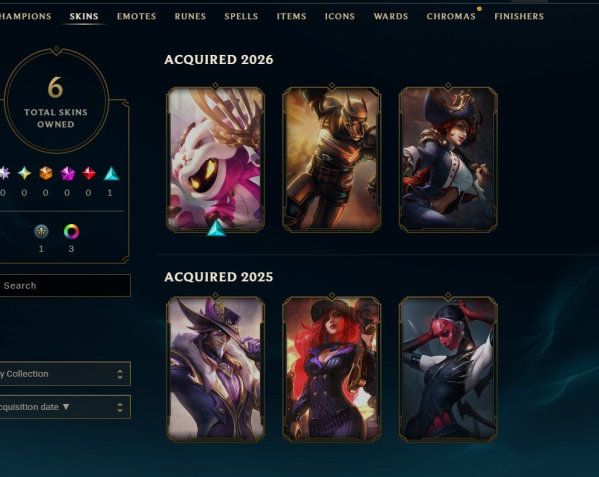Open the Acquisition date sort dropdown
The image size is (599, 477).
pos(65,407)
